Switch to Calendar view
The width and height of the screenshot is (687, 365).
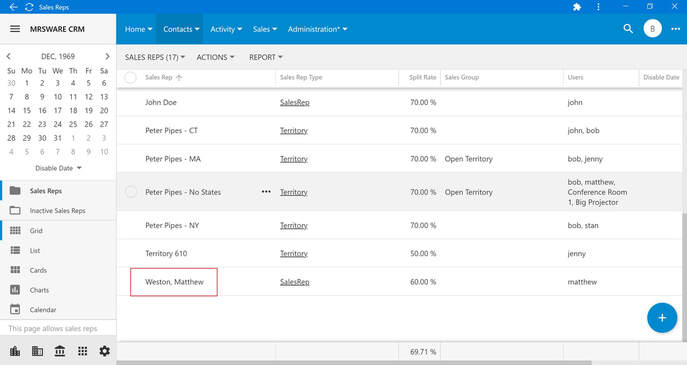pyautogui.click(x=58, y=309)
